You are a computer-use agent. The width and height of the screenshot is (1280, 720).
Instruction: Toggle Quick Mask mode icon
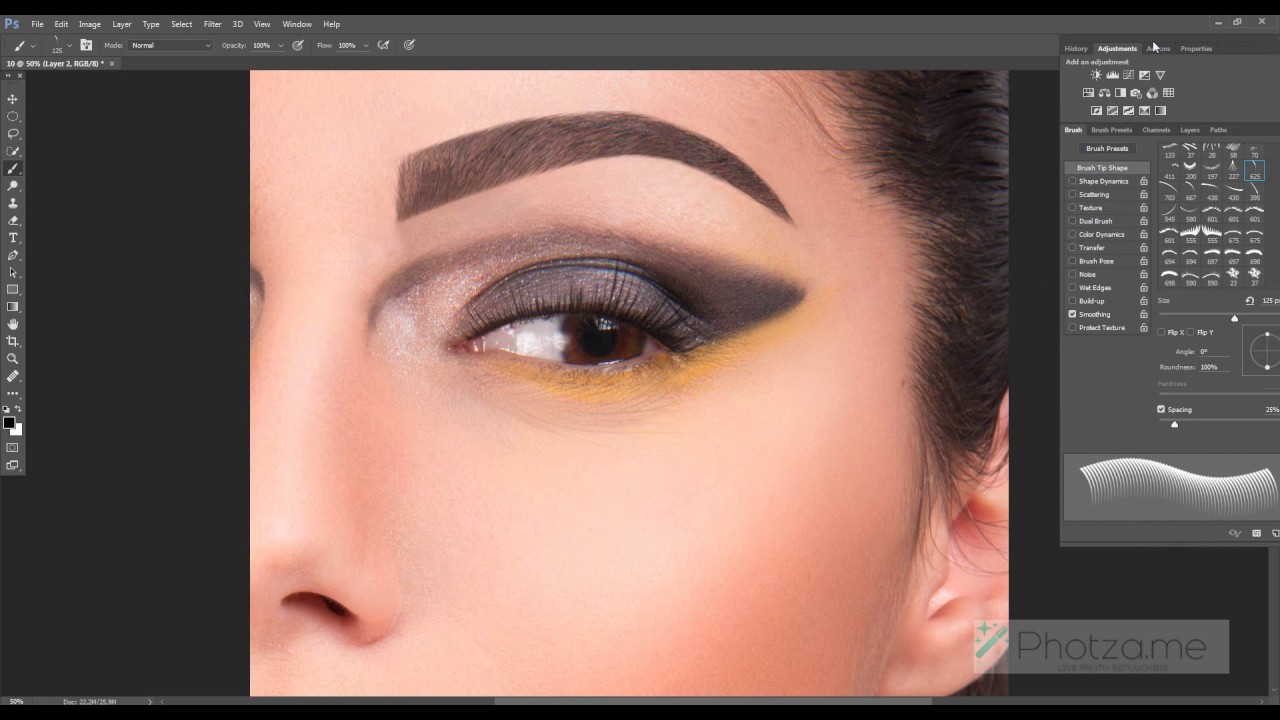13,447
